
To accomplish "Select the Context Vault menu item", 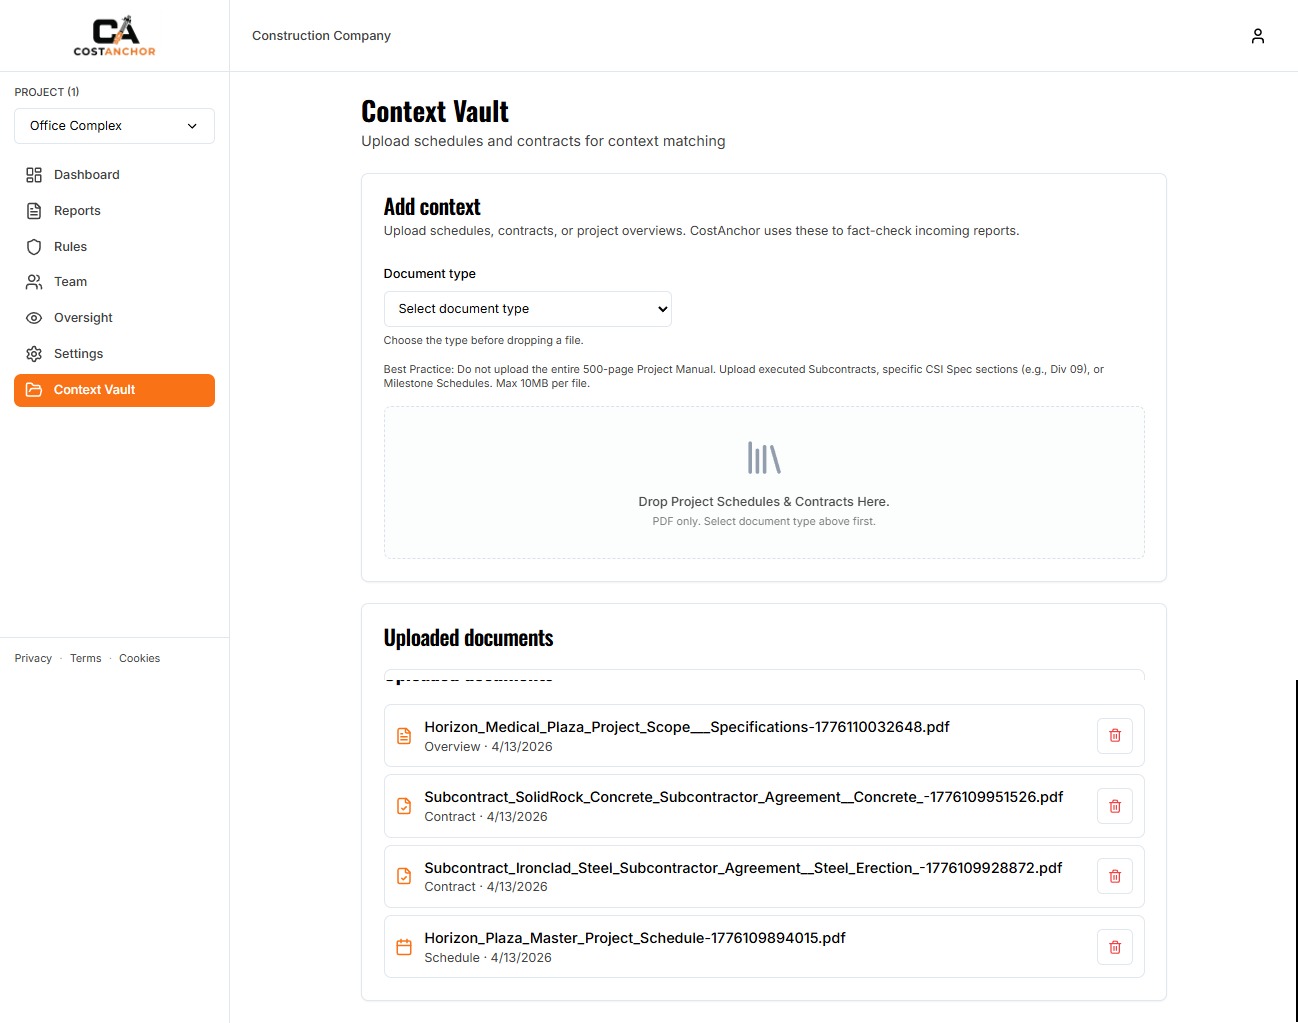I will [114, 390].
